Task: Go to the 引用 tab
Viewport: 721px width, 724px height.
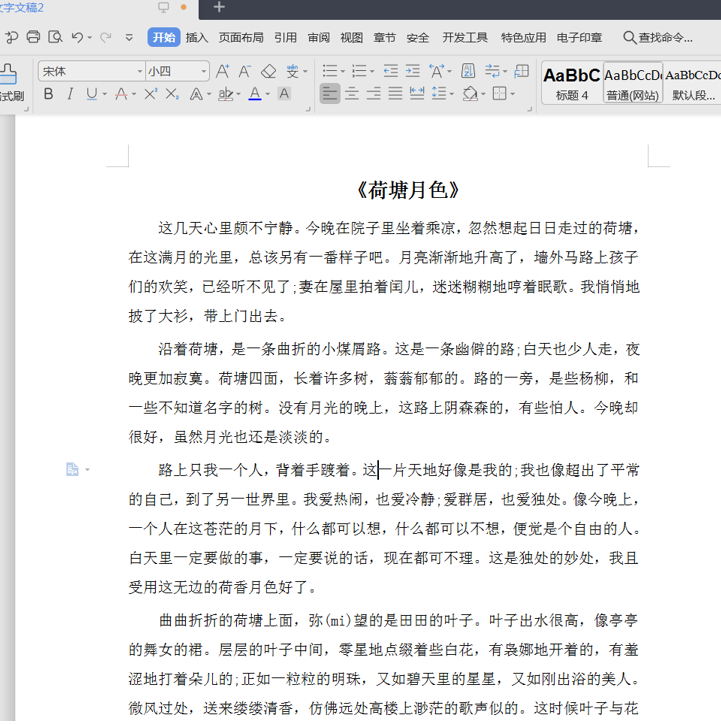Action: point(285,37)
